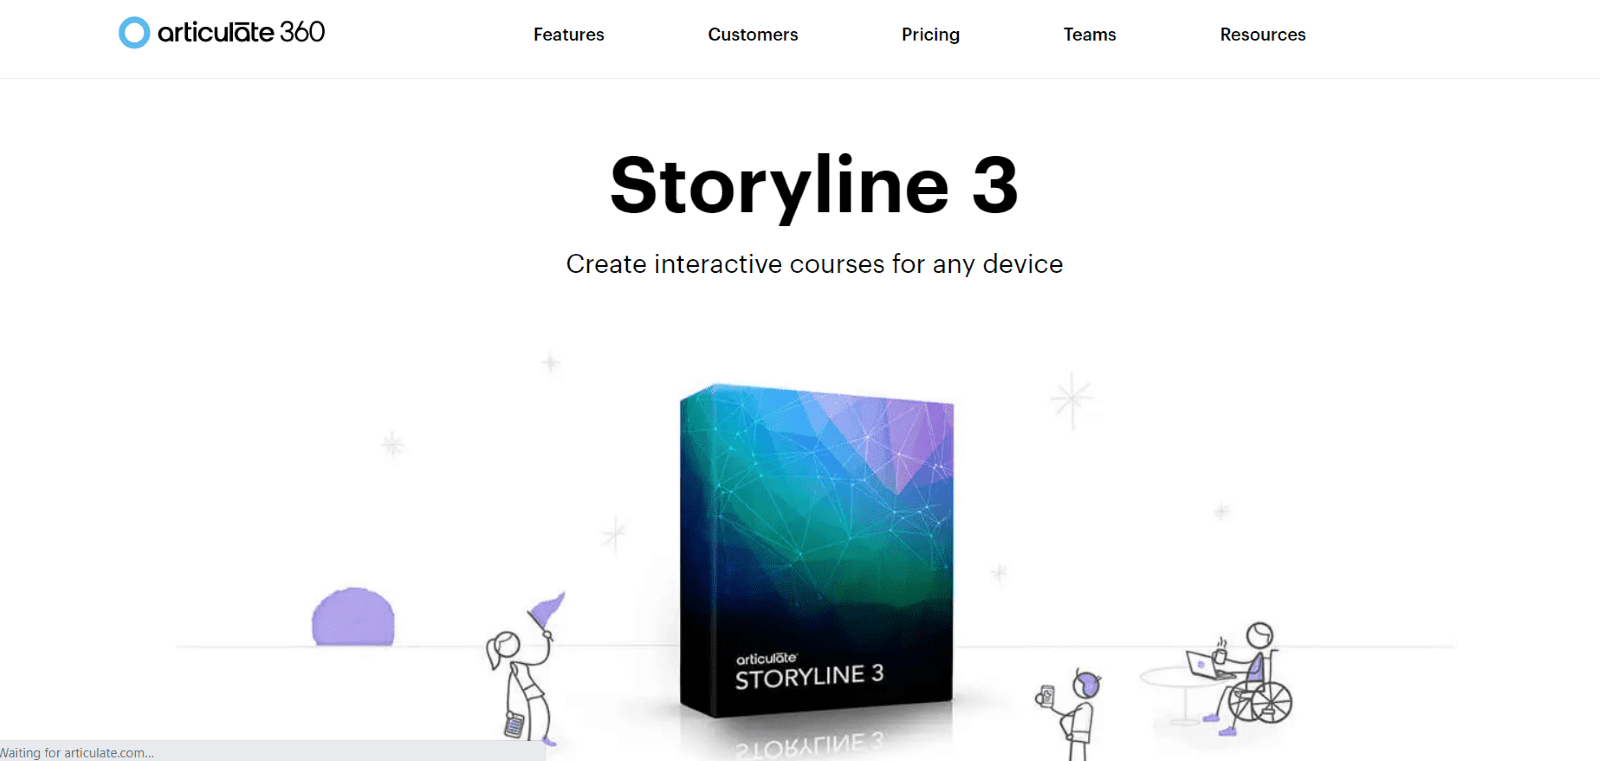Click the articulate 360 wordmark text
This screenshot has width=1600, height=761.
pos(241,32)
